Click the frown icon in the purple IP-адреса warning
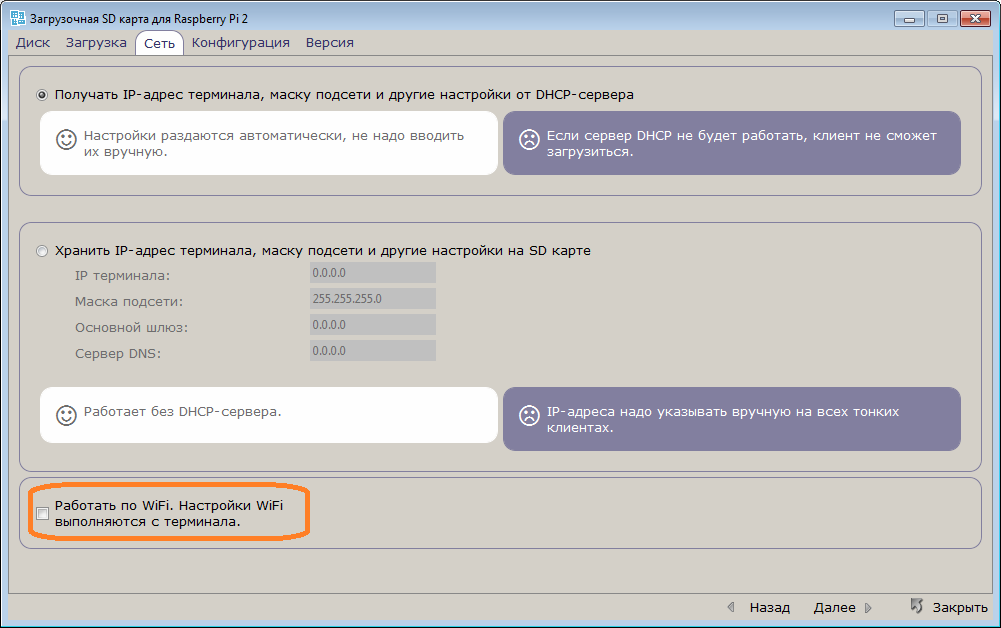 pos(529,413)
